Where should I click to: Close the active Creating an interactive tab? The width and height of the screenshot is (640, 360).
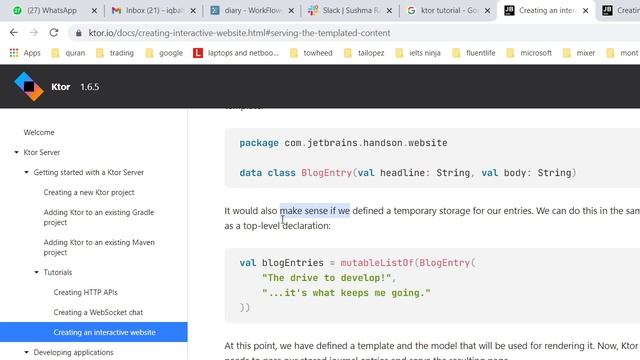click(586, 11)
